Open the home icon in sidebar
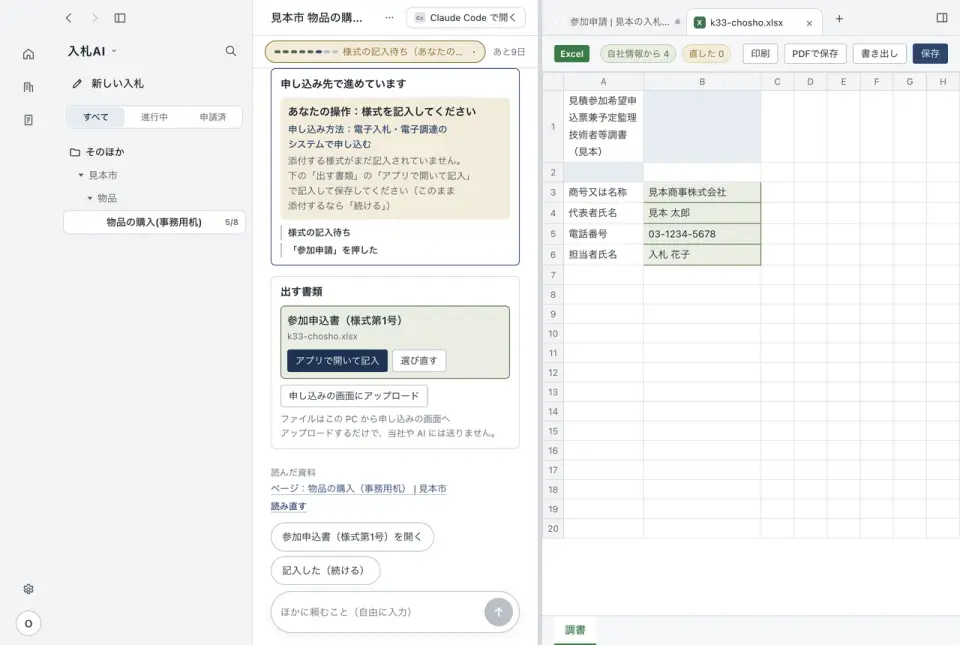 pyautogui.click(x=28, y=54)
